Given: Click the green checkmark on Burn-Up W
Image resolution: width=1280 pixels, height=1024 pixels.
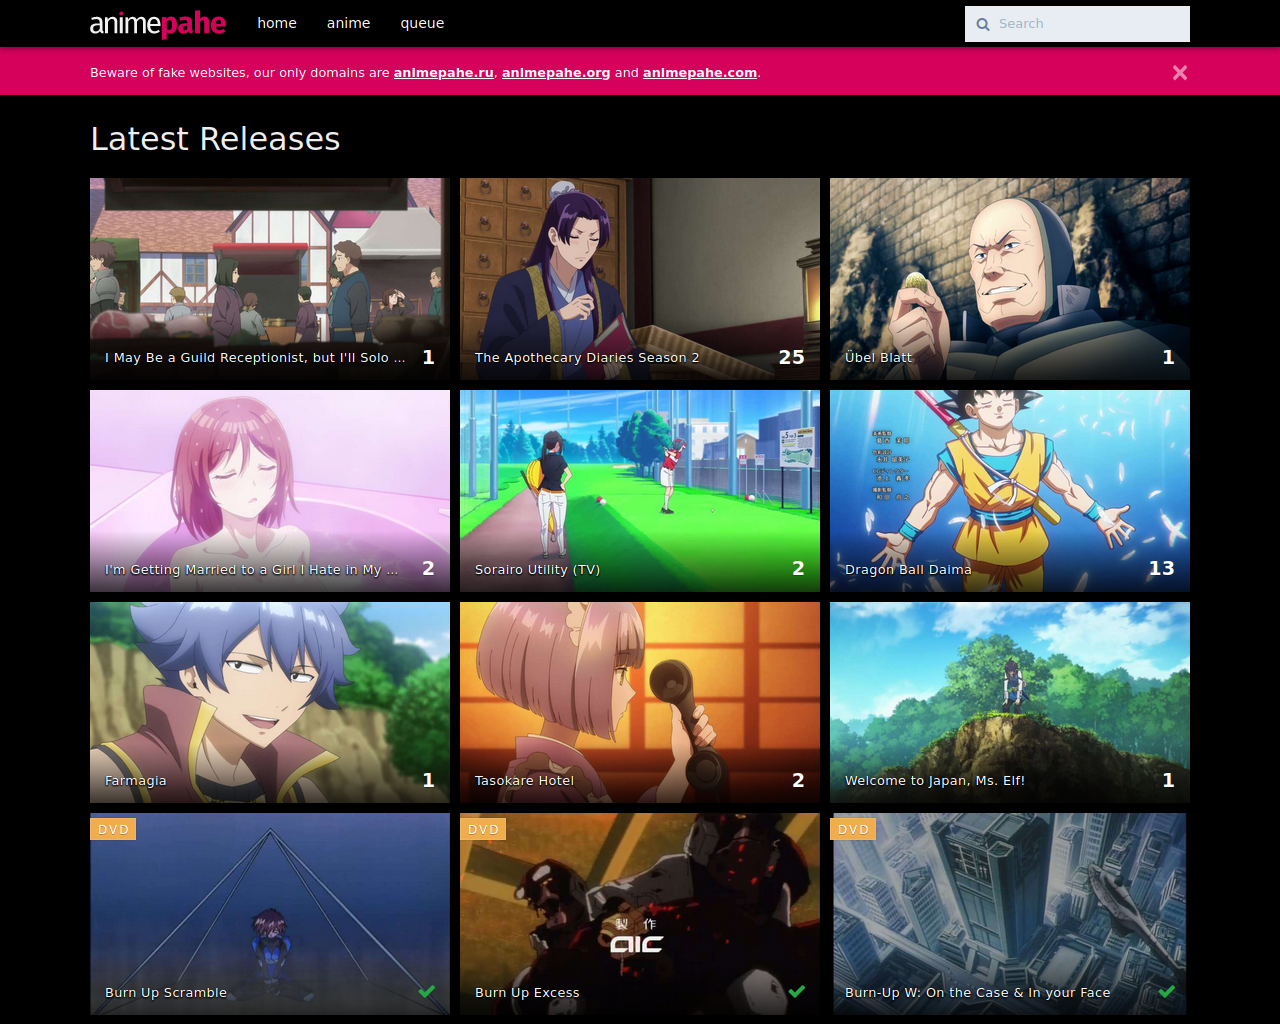Looking at the screenshot, I should [x=1167, y=991].
